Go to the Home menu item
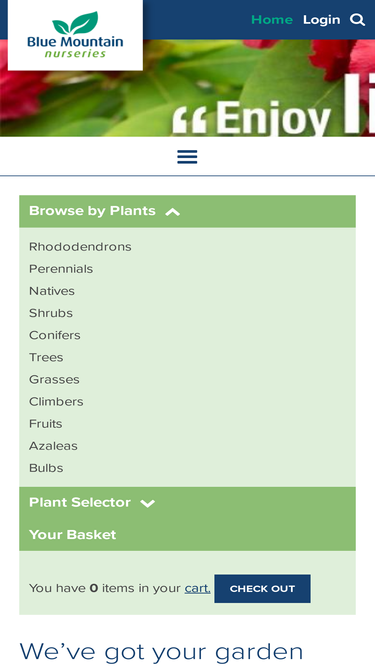375x667 pixels. click(272, 20)
